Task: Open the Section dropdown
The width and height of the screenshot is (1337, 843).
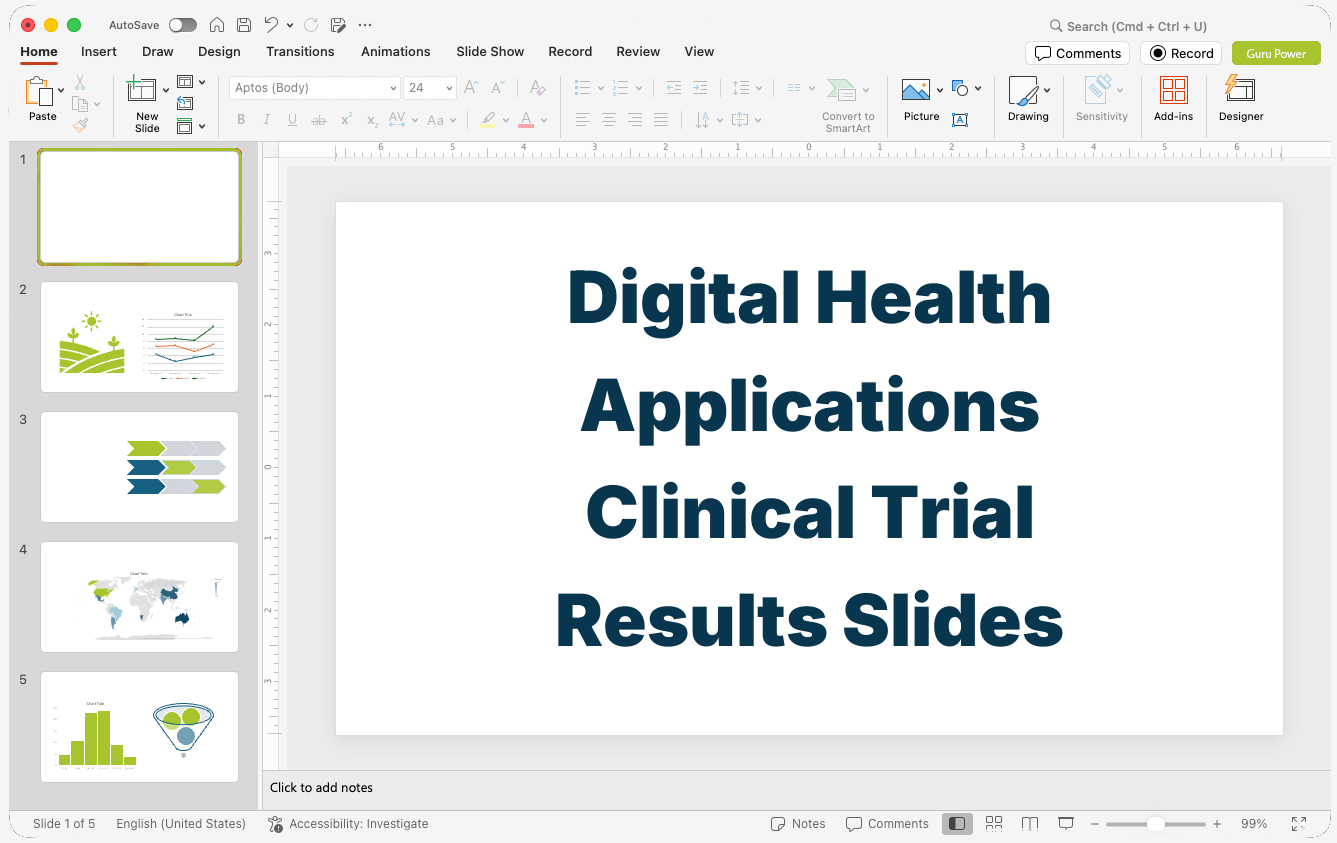Action: tap(190, 126)
